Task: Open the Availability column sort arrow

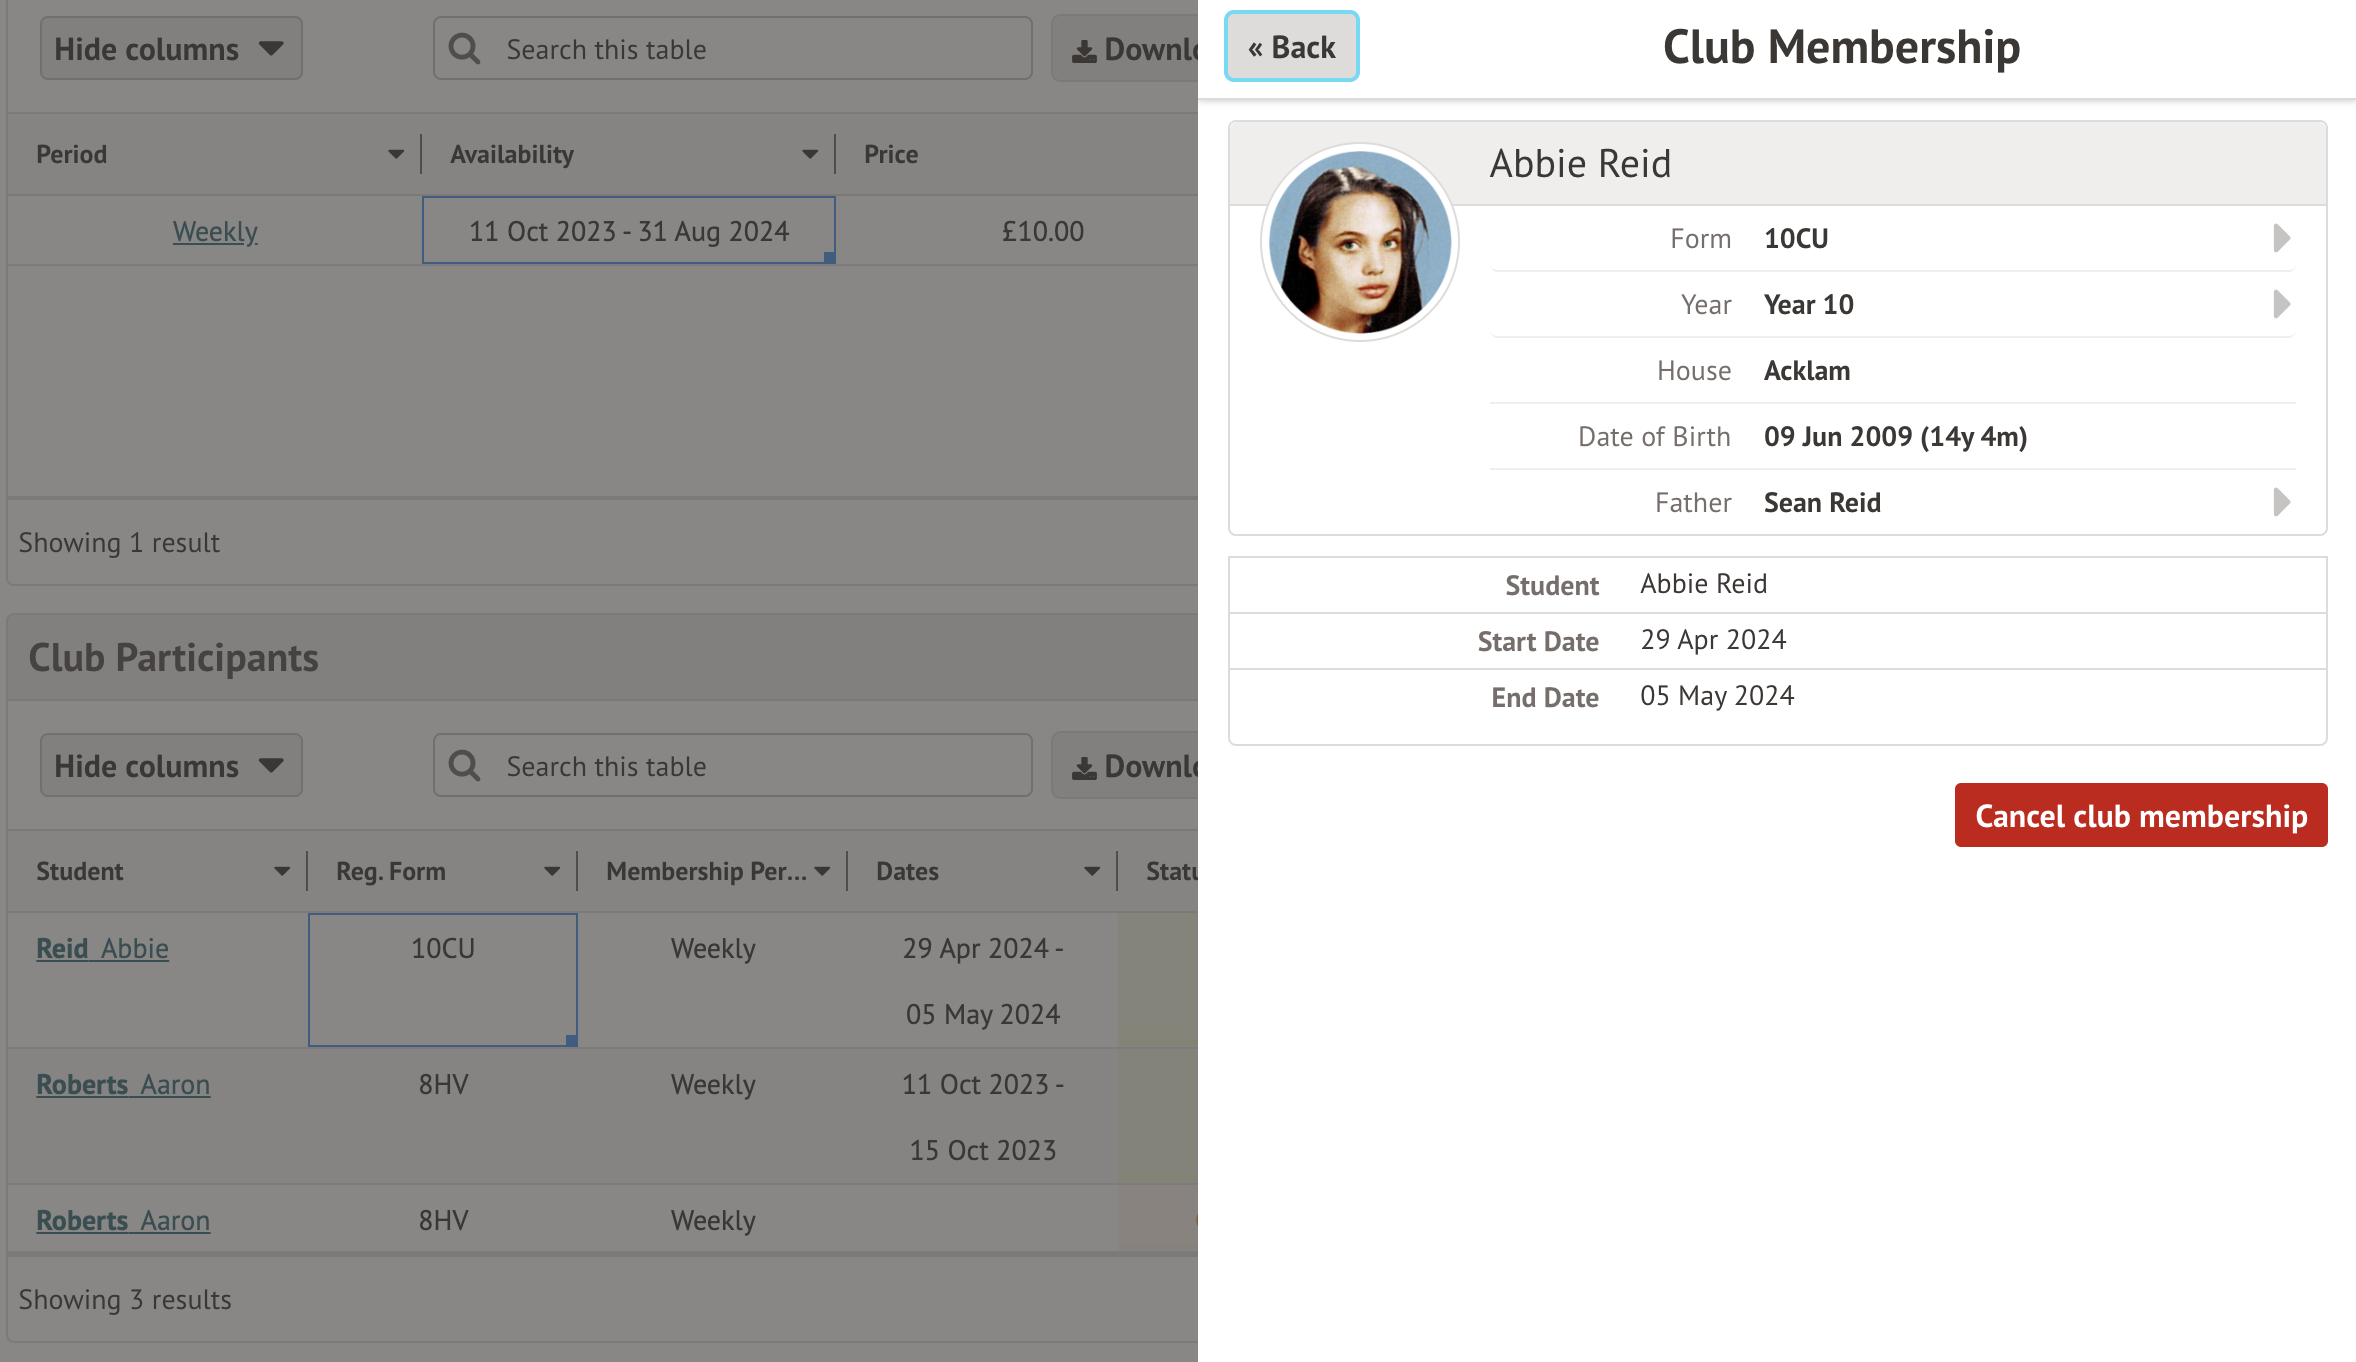Action: pos(809,154)
